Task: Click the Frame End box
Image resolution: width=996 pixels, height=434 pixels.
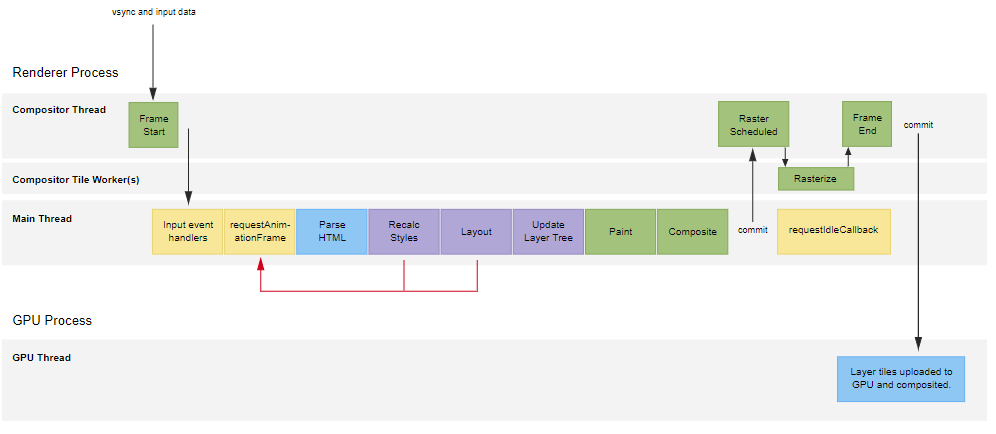Action: (x=867, y=125)
